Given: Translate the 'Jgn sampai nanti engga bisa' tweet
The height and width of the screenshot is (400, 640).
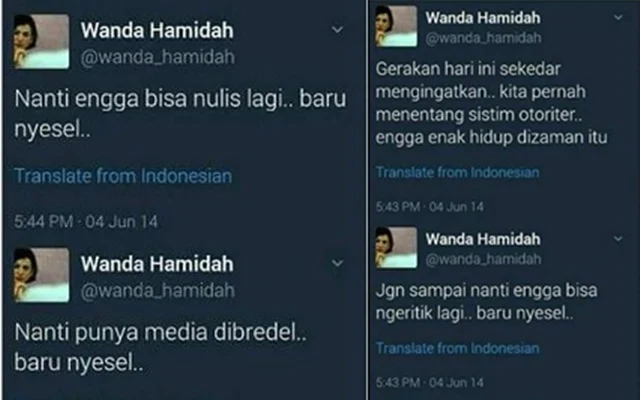Looking at the screenshot, I should tap(458, 349).
